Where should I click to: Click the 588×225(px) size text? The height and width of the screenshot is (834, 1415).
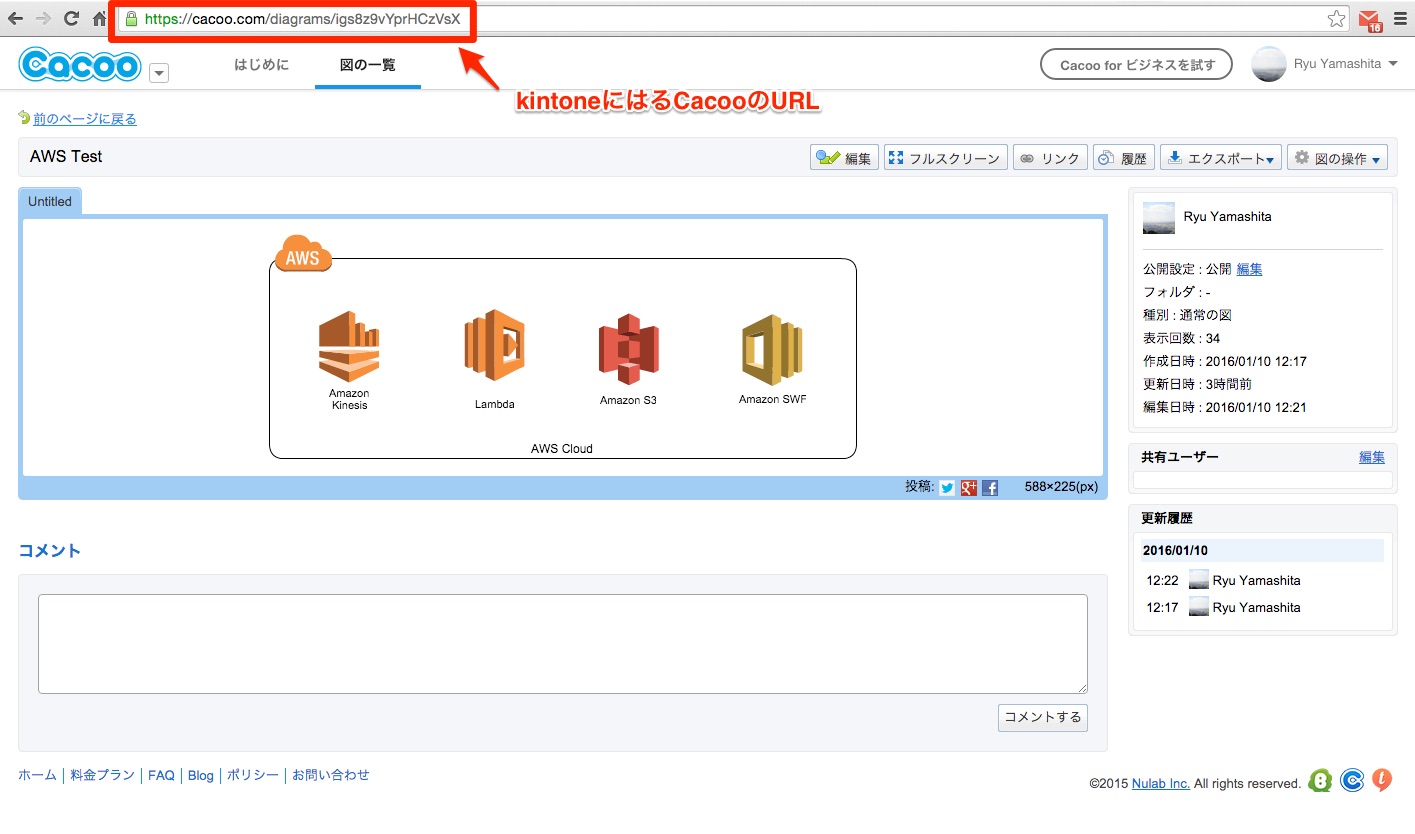point(1062,487)
